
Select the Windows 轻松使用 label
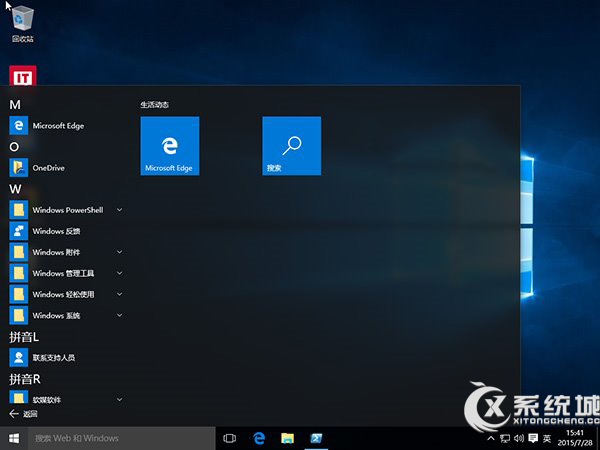point(63,294)
